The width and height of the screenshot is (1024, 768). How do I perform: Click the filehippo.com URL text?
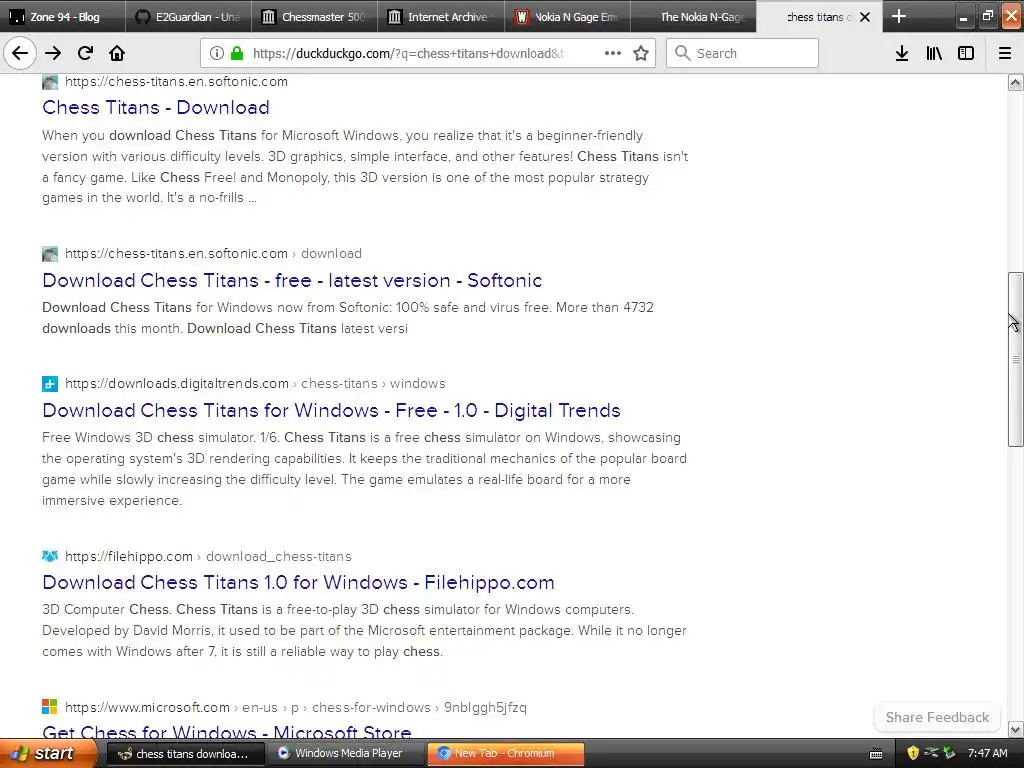(129, 556)
